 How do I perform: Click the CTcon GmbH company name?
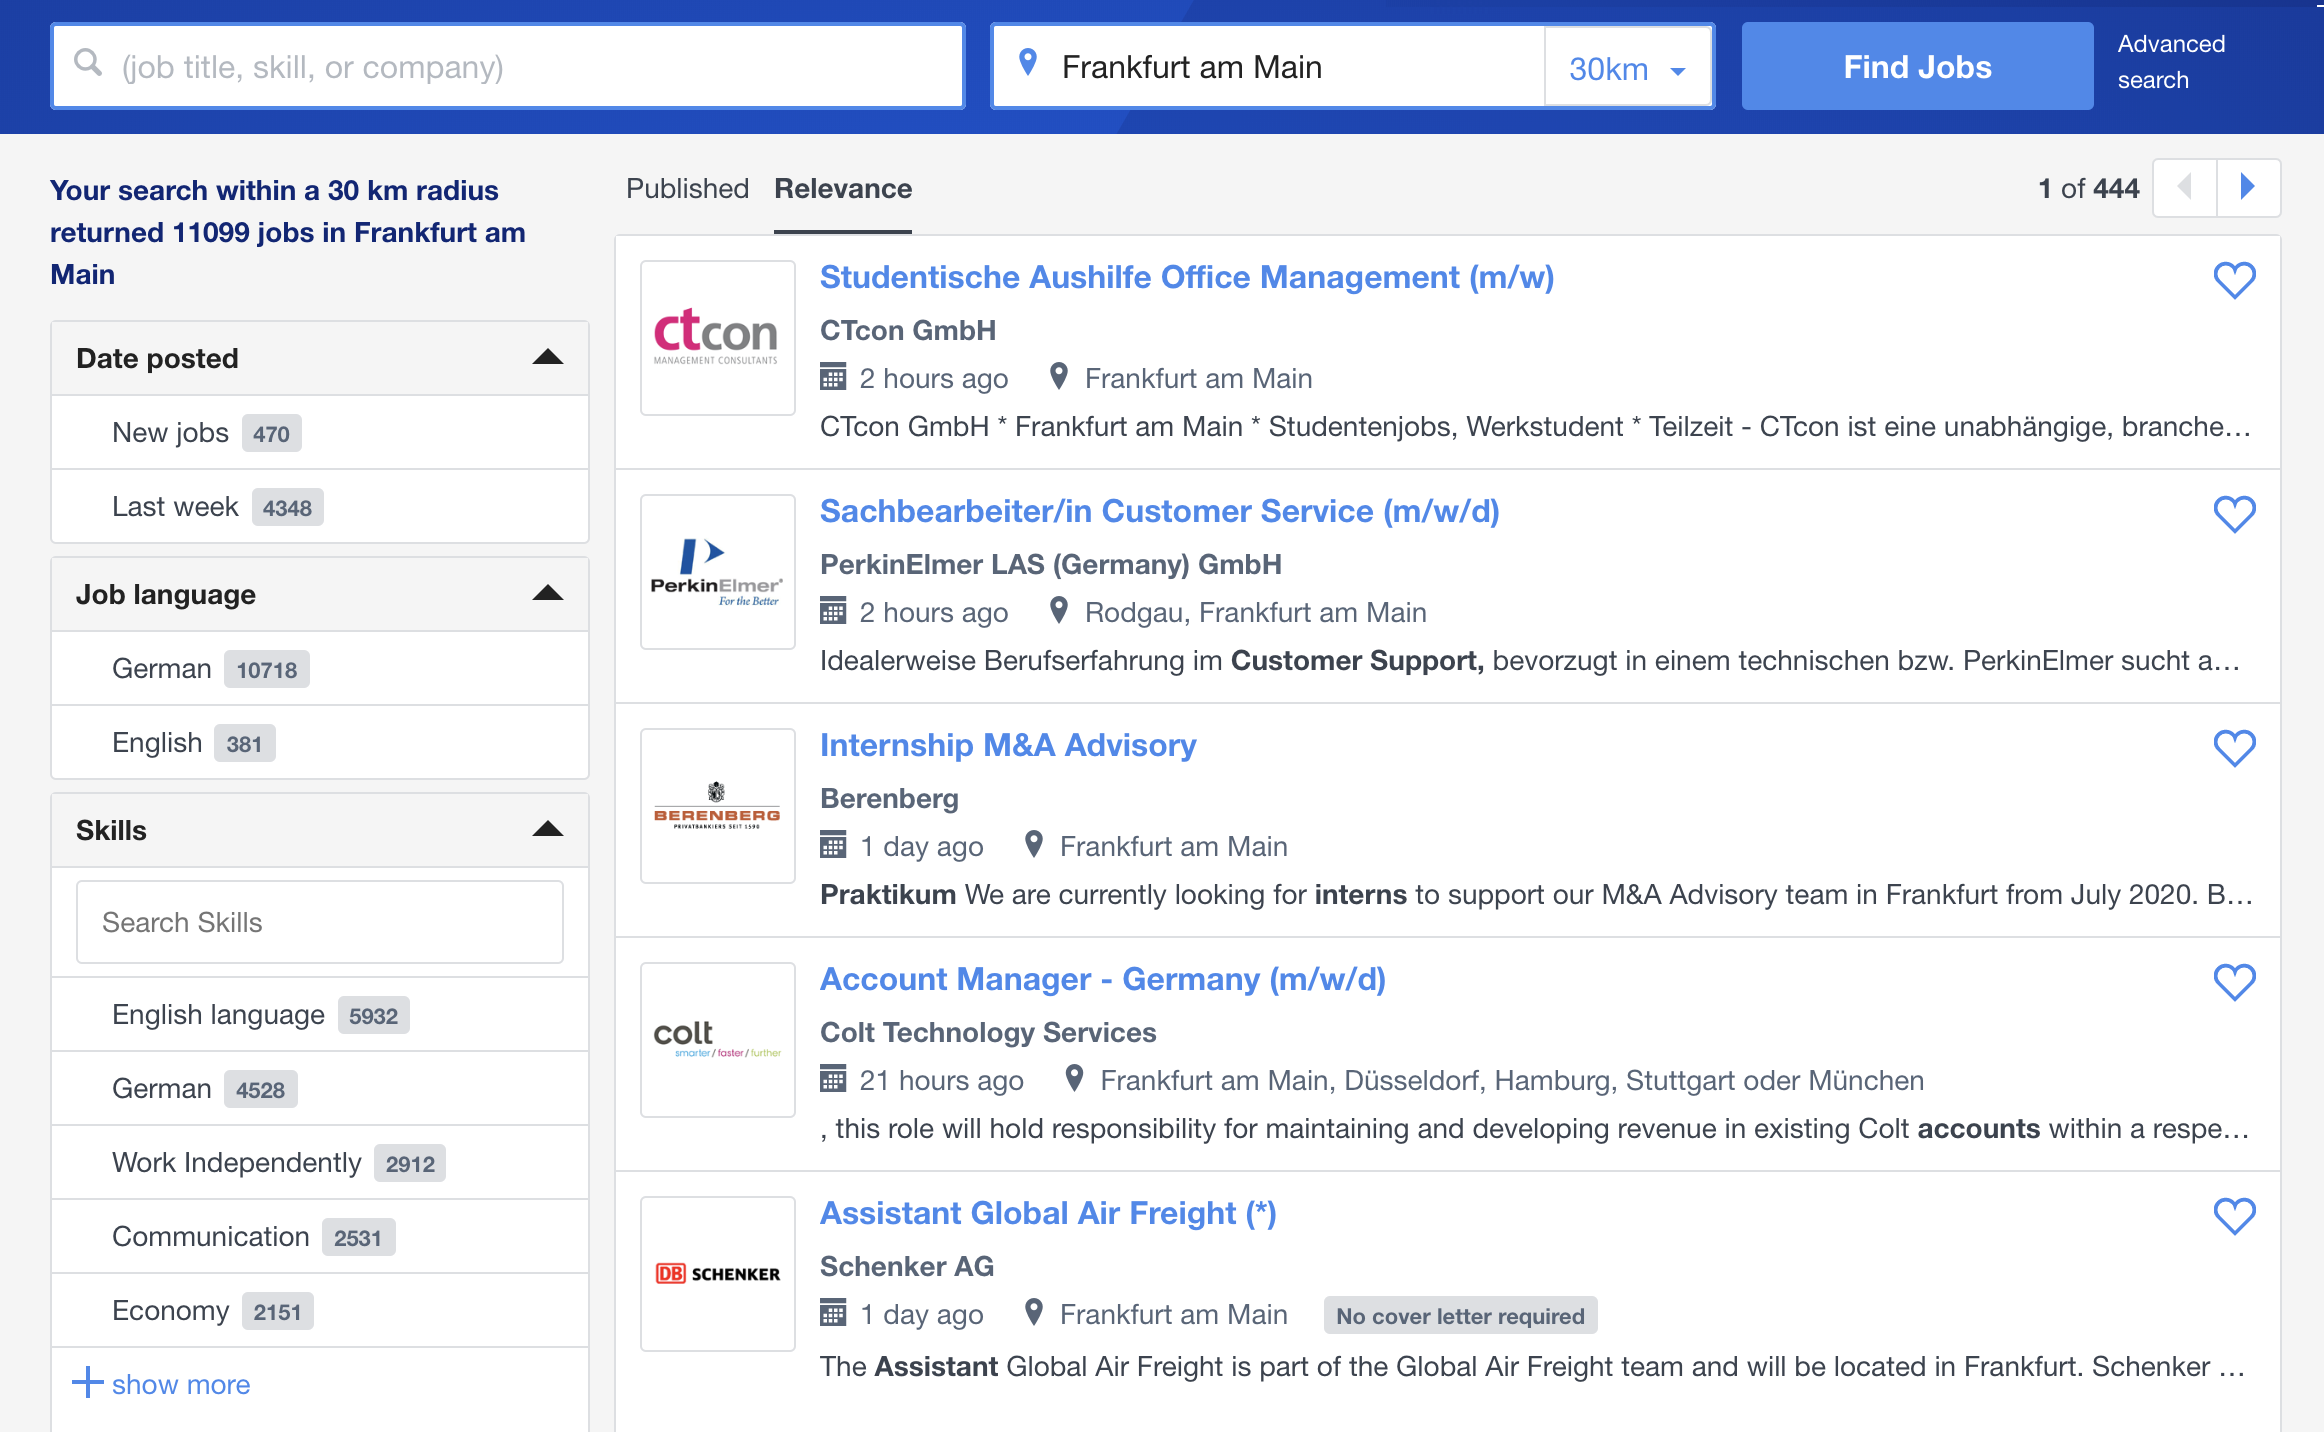coord(908,330)
